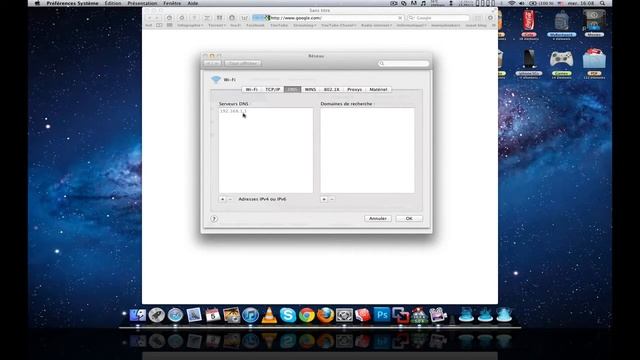640x360 pixels.
Task: Open VLC traffic cone icon
Action: point(269,315)
